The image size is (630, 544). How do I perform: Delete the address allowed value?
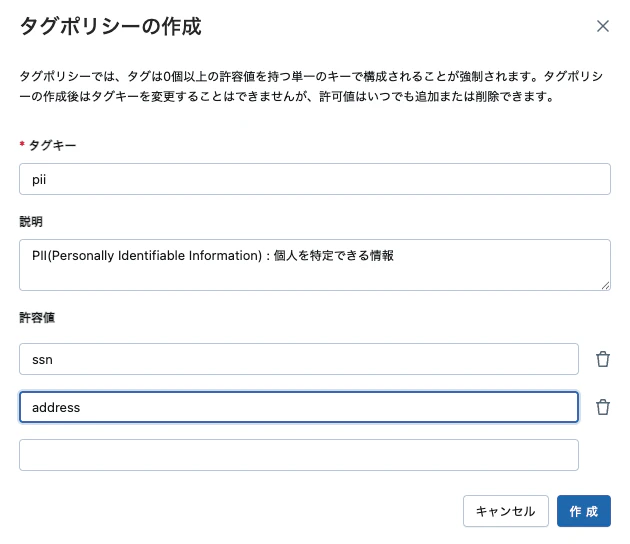point(603,407)
